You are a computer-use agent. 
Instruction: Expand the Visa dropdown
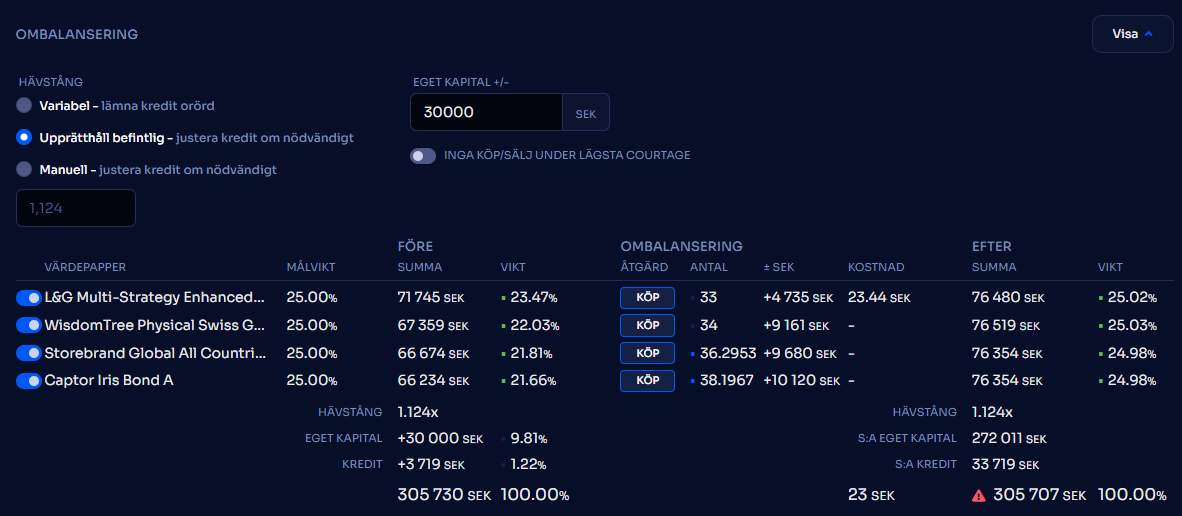(x=1132, y=34)
